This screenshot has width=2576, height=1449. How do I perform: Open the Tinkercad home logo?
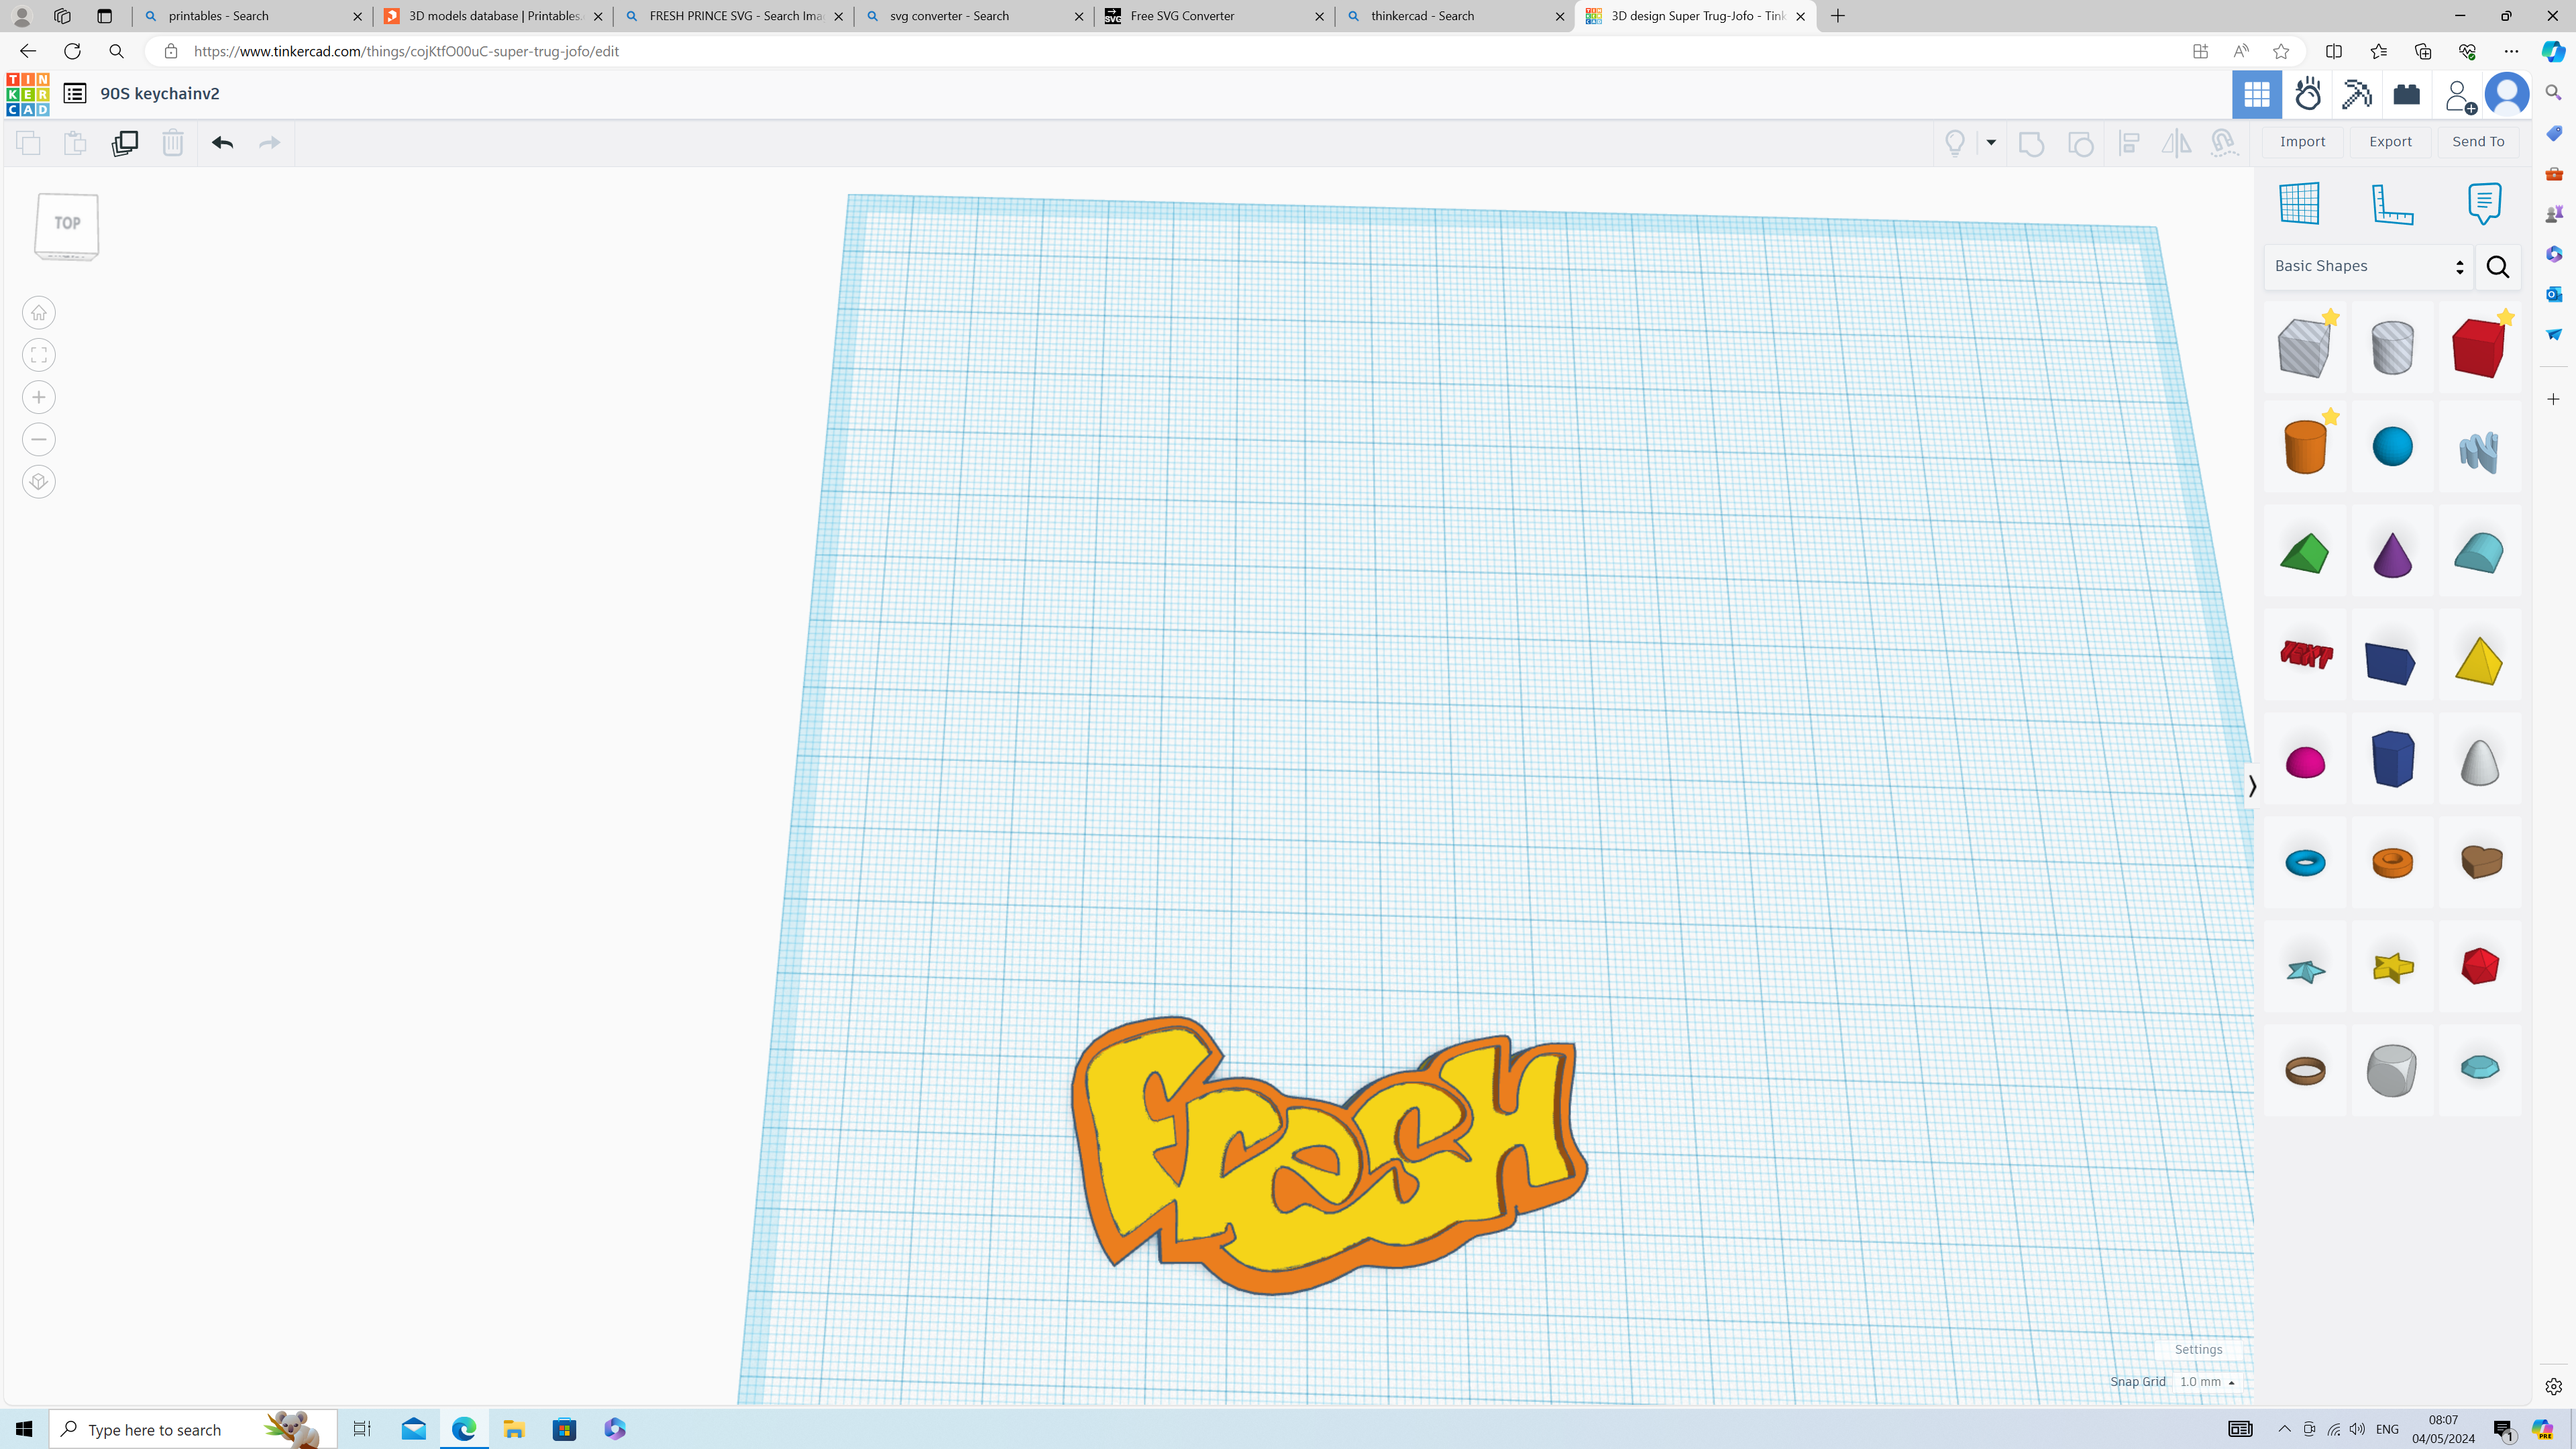click(27, 94)
